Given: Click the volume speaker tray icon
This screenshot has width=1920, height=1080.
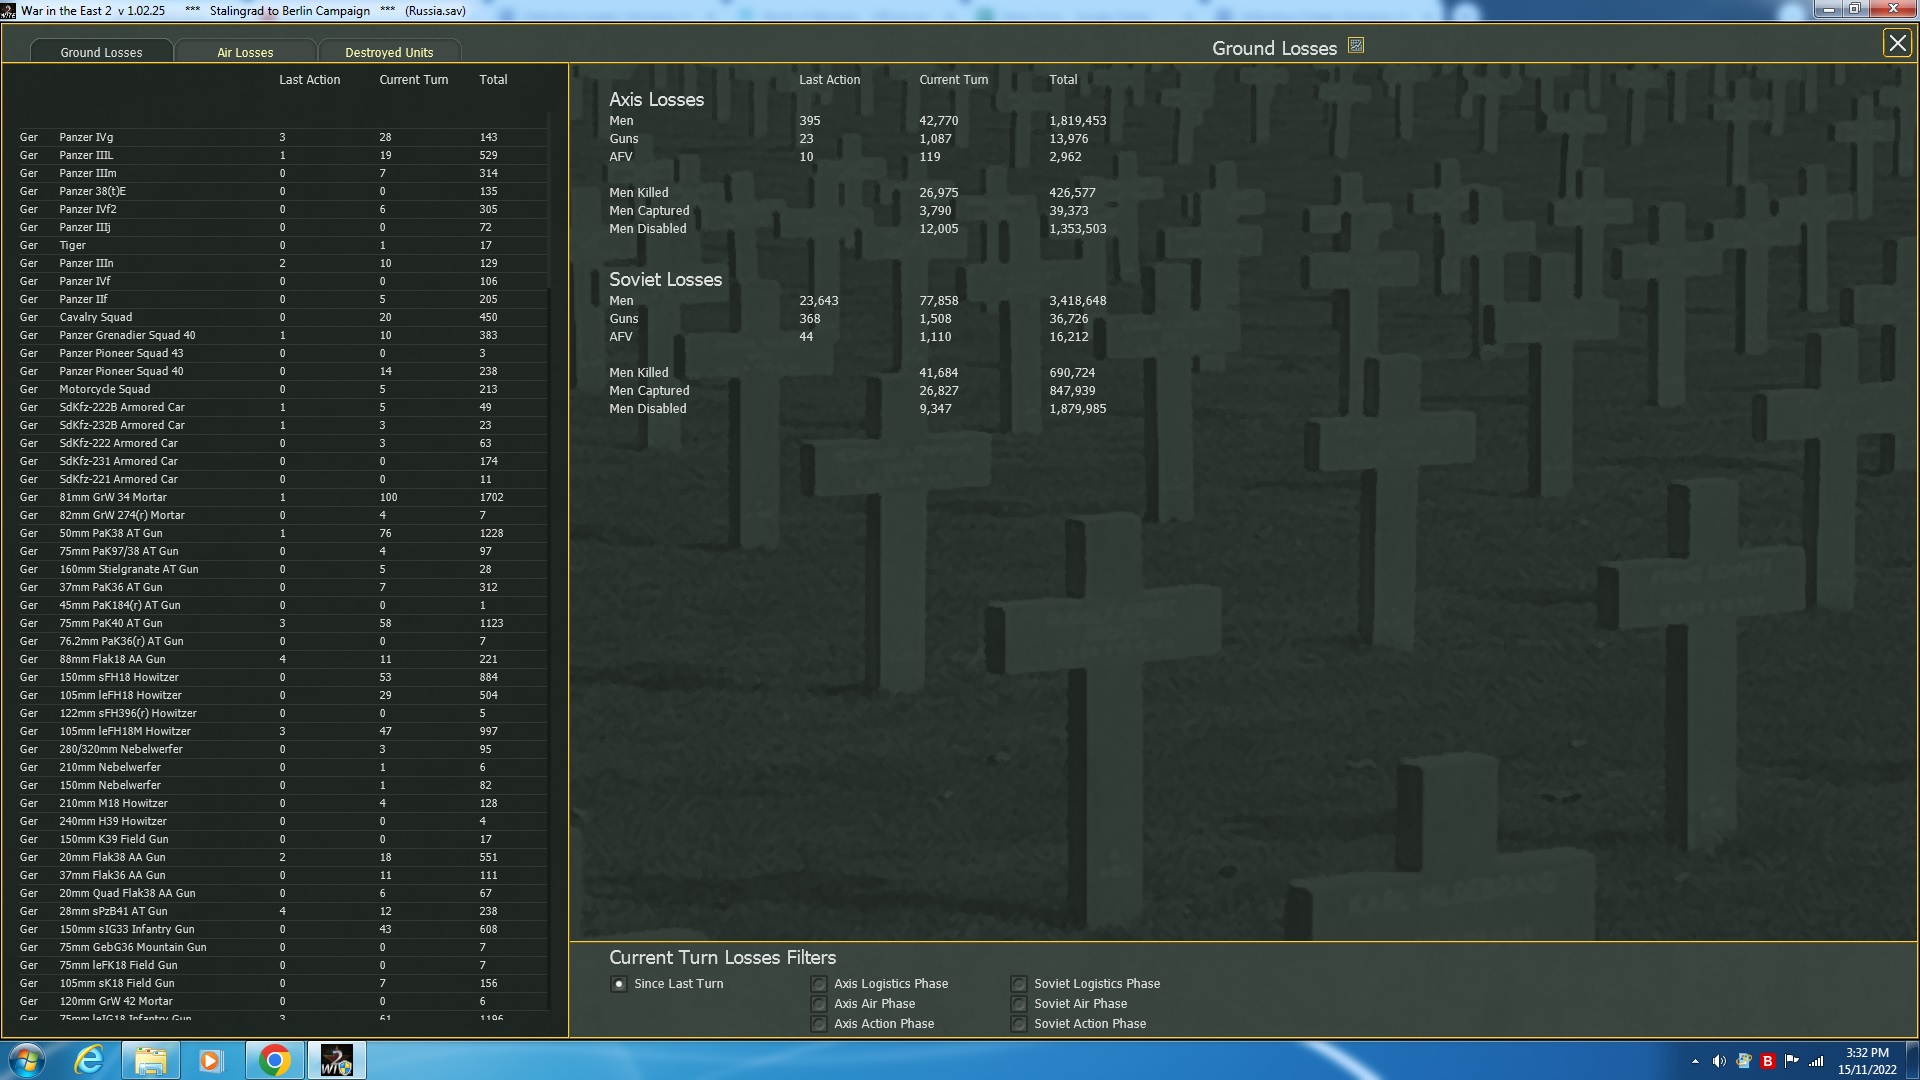Looking at the screenshot, I should pyautogui.click(x=1719, y=1061).
